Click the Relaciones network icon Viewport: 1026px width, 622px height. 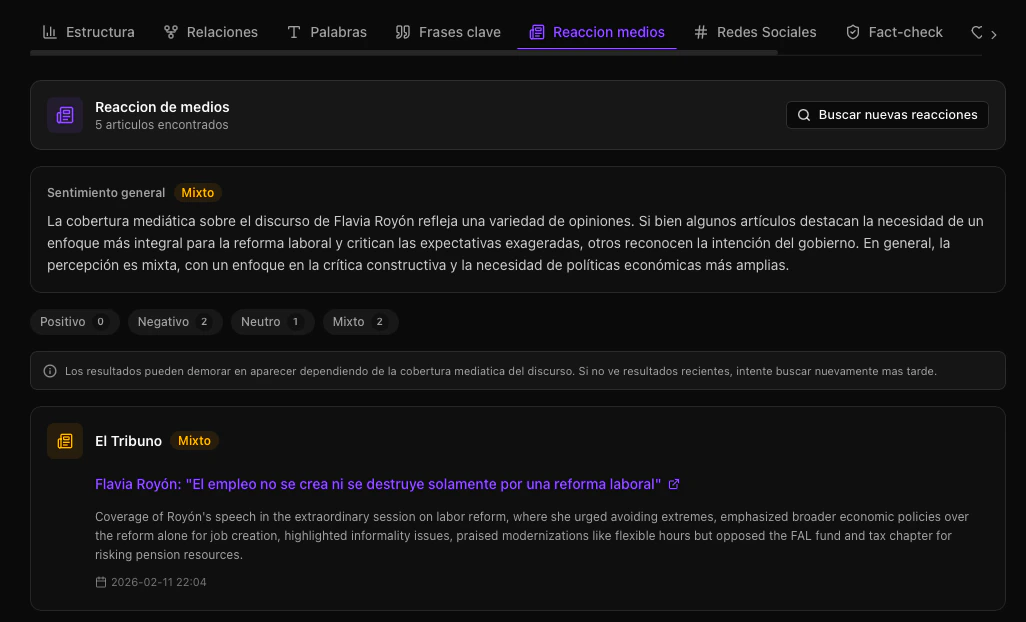click(171, 31)
